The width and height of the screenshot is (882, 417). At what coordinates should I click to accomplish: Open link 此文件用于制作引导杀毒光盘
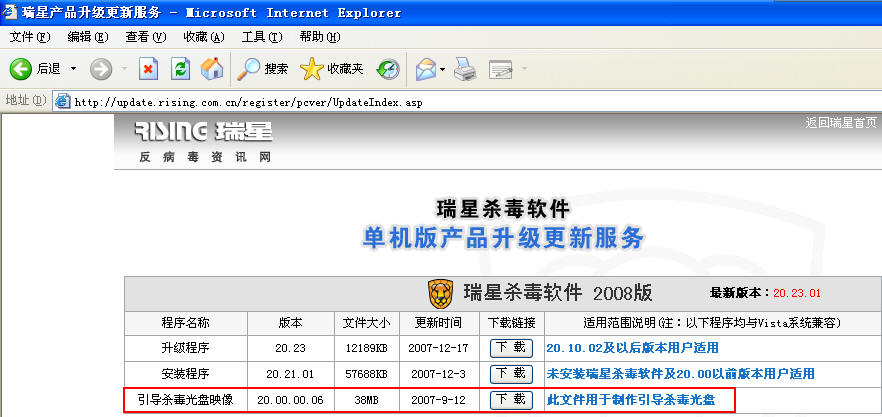click(631, 401)
